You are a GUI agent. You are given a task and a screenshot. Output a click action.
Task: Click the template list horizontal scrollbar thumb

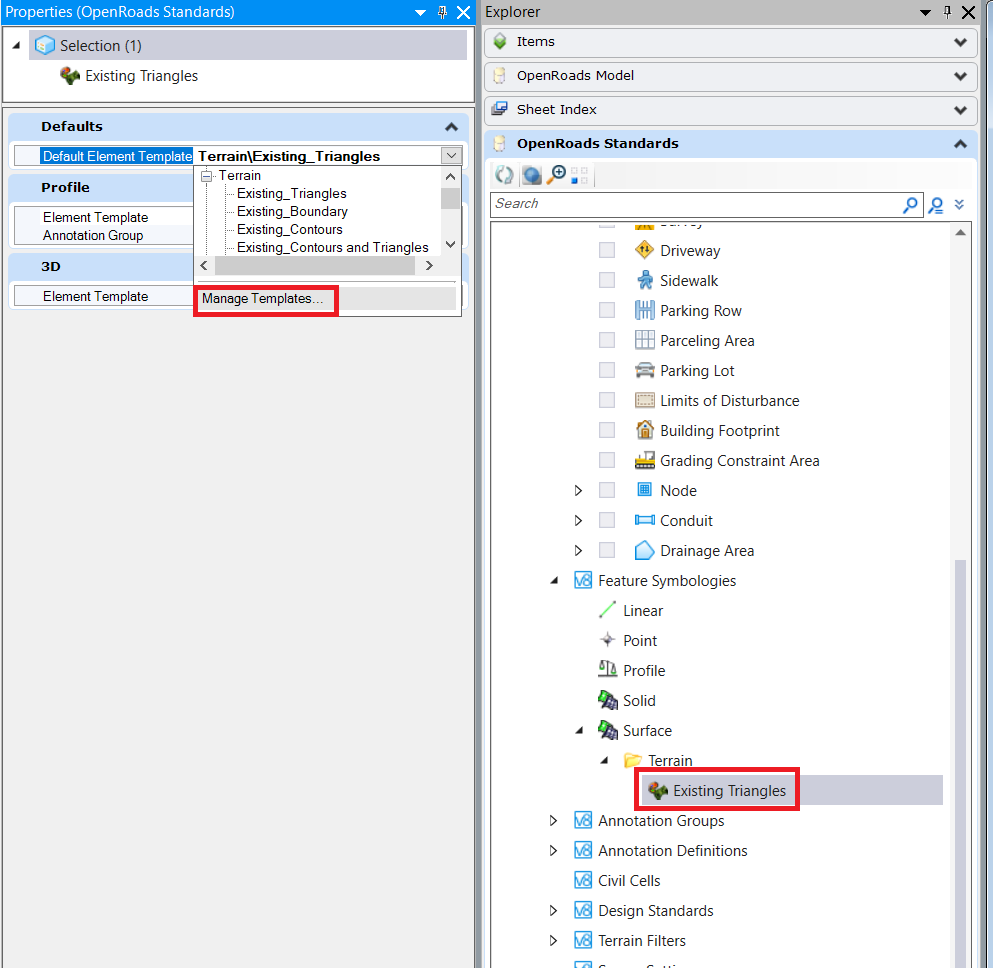coord(315,266)
